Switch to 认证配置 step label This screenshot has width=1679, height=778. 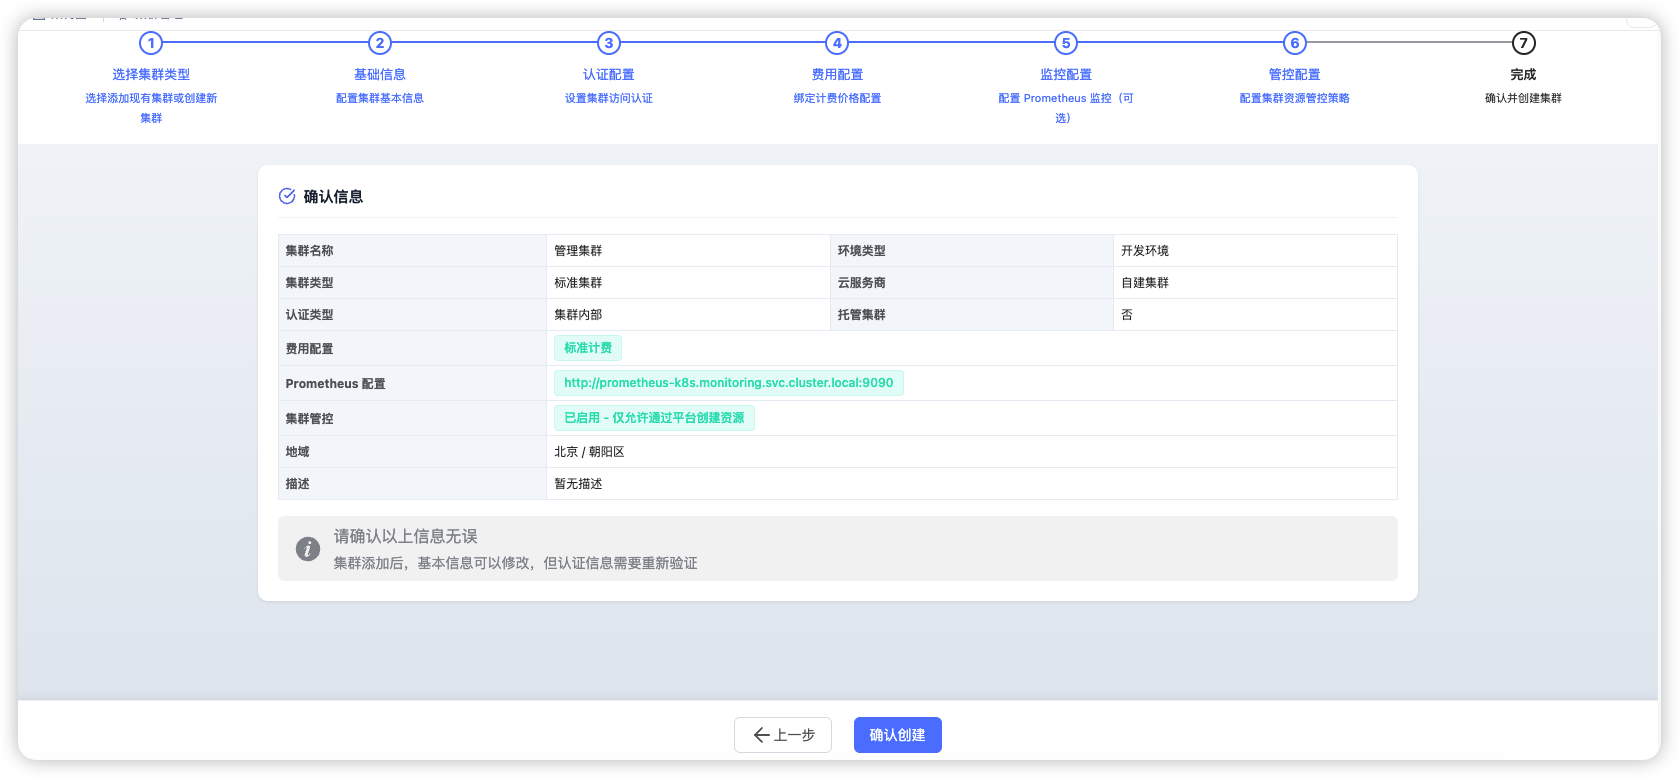(609, 75)
